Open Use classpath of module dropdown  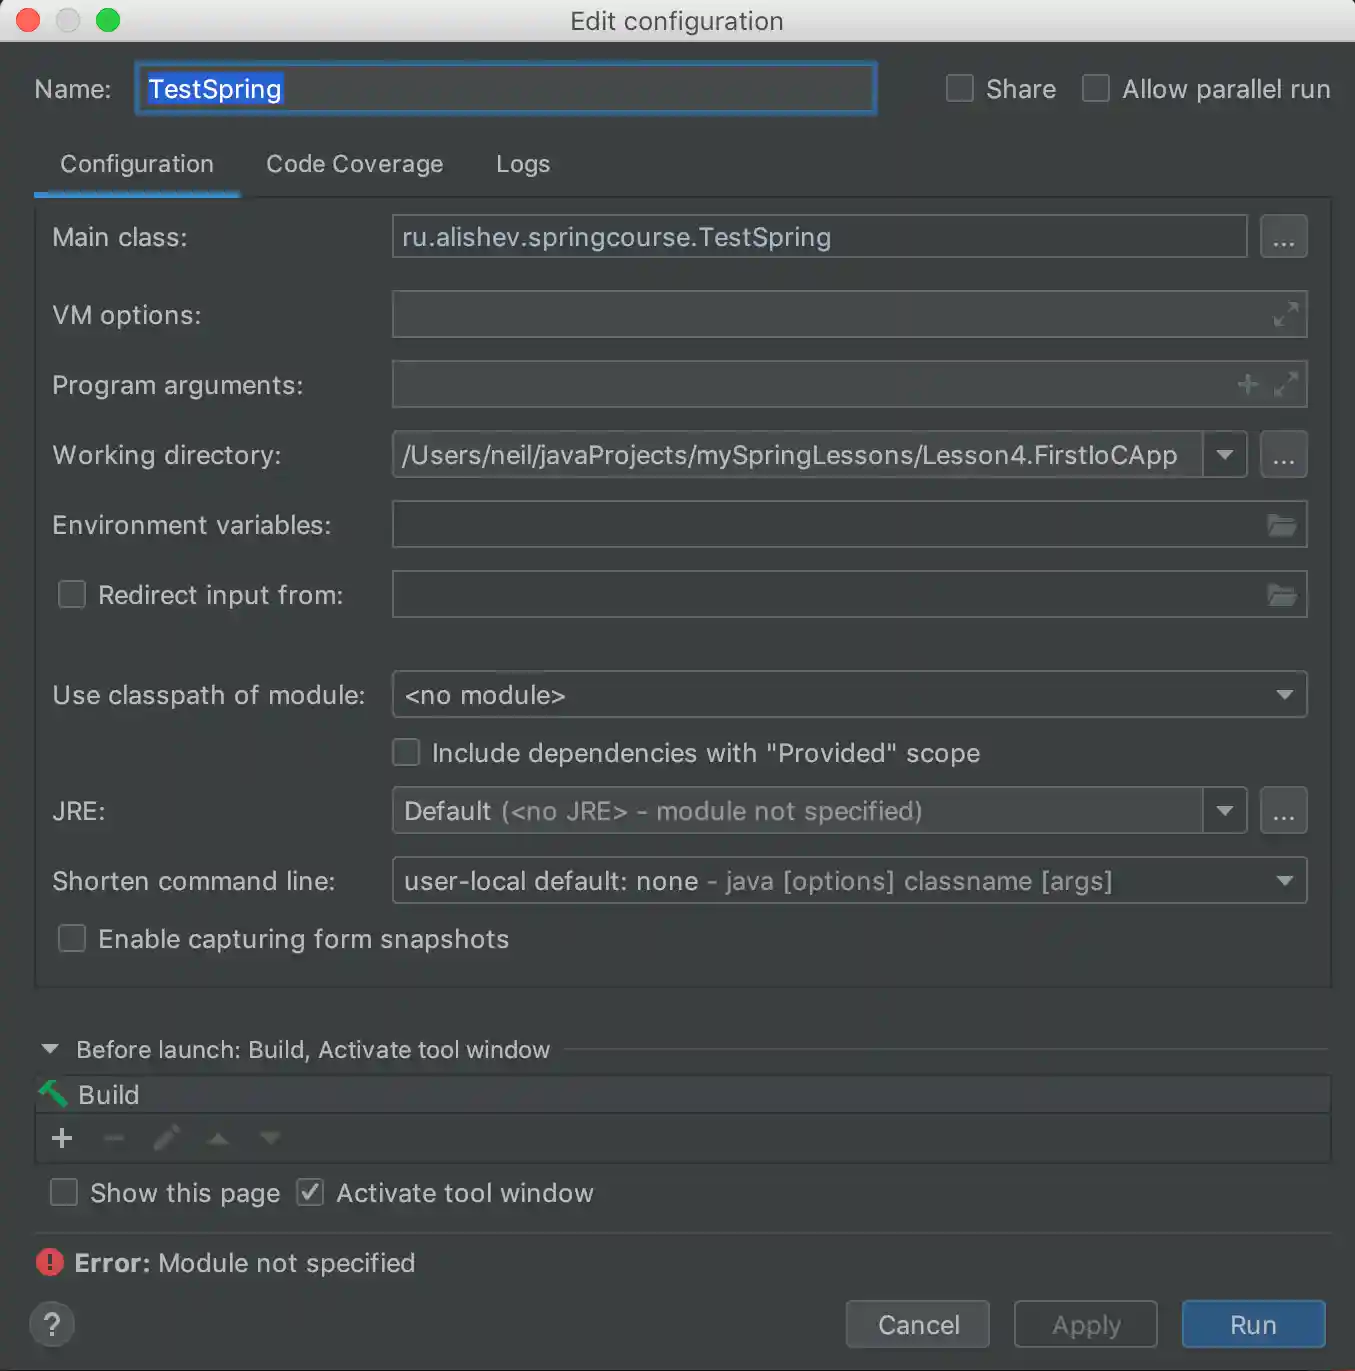pyautogui.click(x=849, y=695)
